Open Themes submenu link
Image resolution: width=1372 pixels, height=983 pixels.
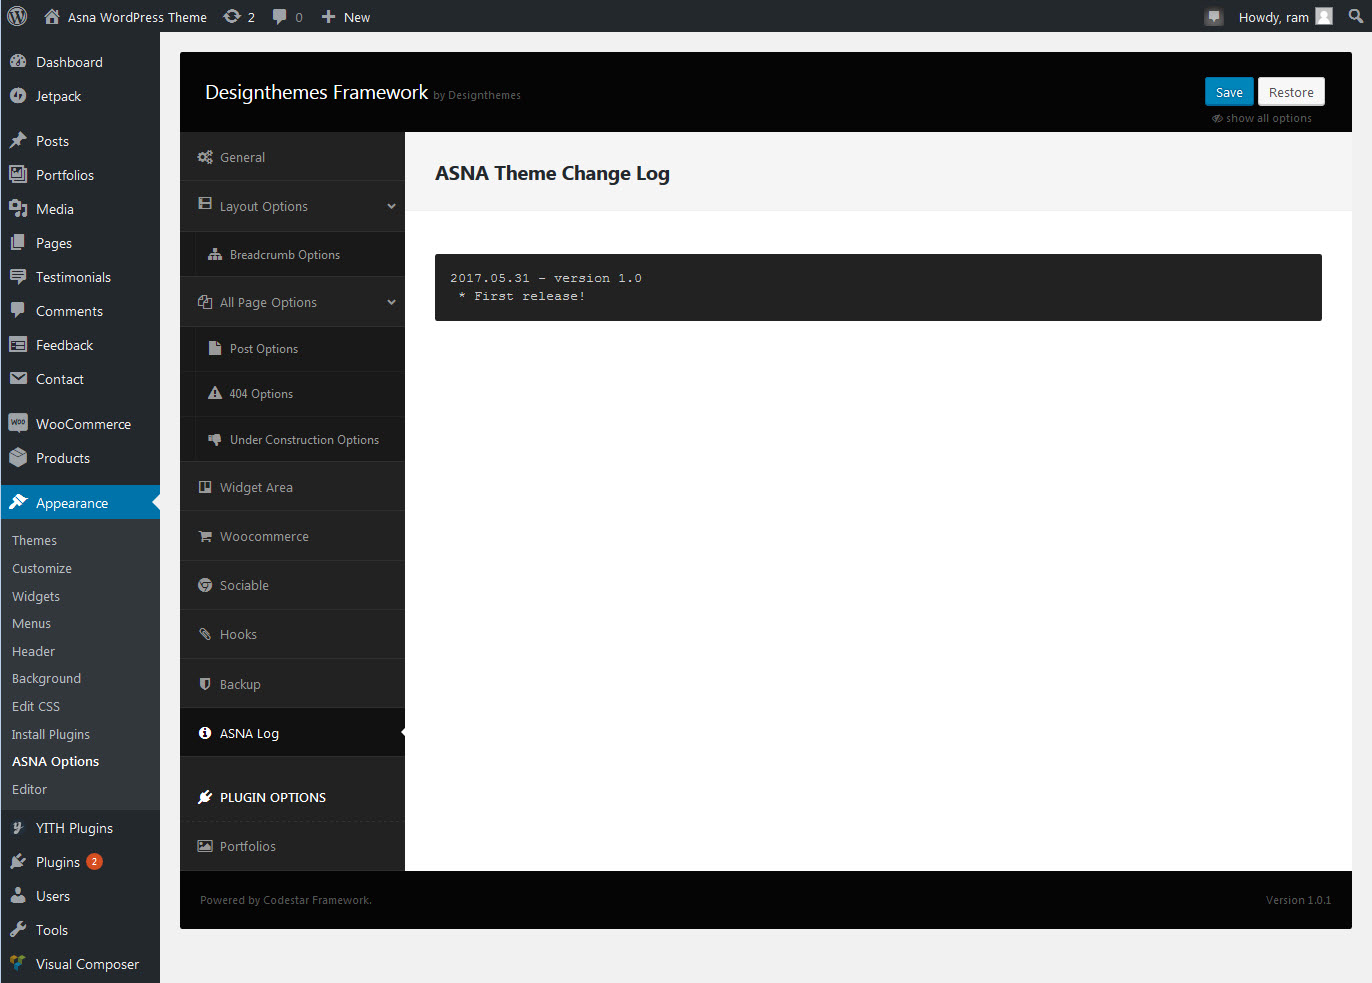tap(34, 540)
